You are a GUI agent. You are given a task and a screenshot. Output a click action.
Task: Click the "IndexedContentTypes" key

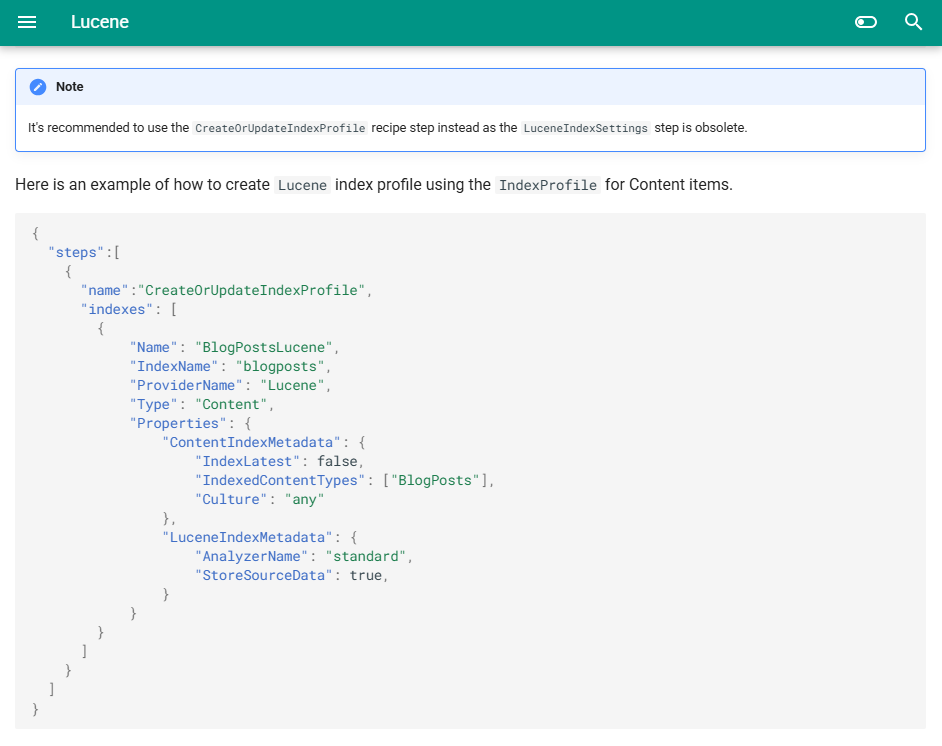279,481
